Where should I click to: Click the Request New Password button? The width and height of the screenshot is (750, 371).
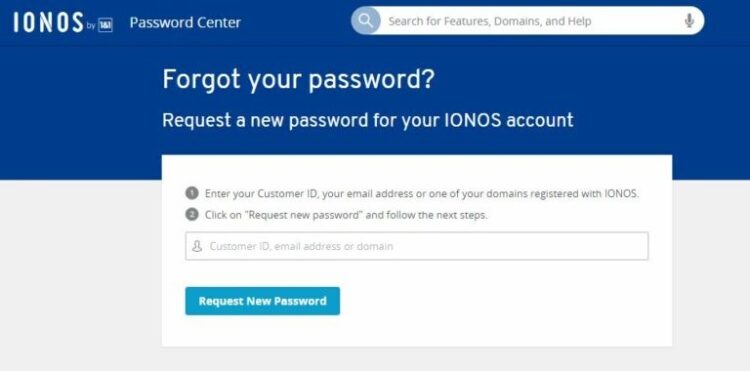pyautogui.click(x=263, y=301)
